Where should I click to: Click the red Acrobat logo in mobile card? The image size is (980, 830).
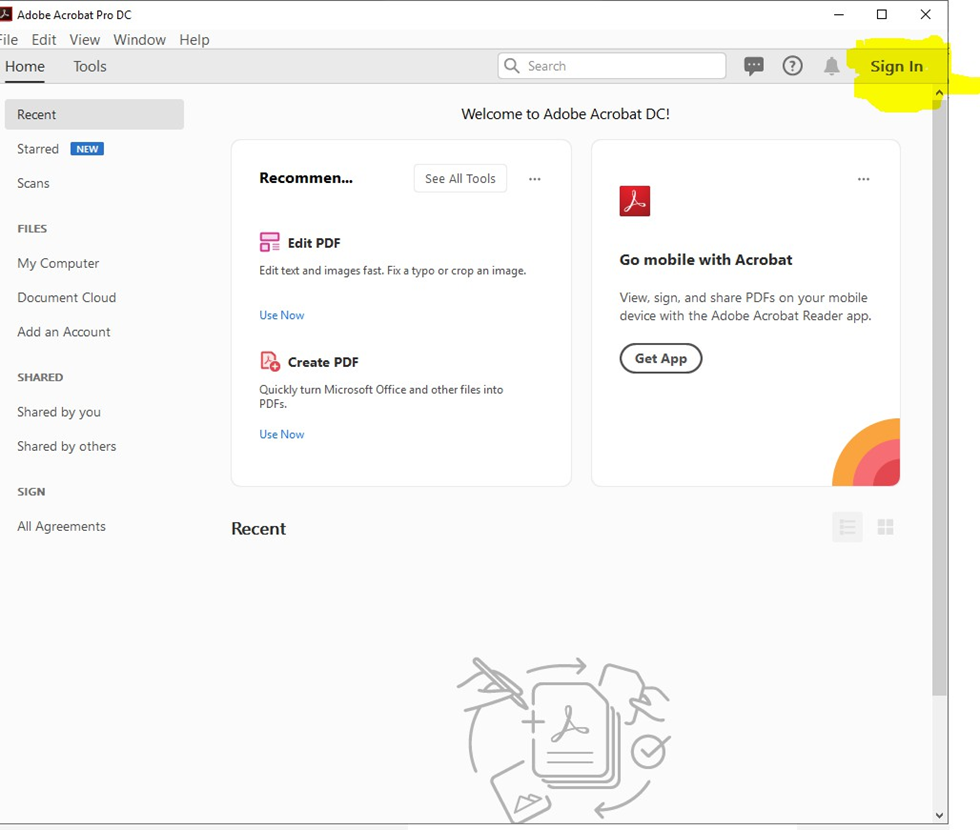click(x=634, y=201)
